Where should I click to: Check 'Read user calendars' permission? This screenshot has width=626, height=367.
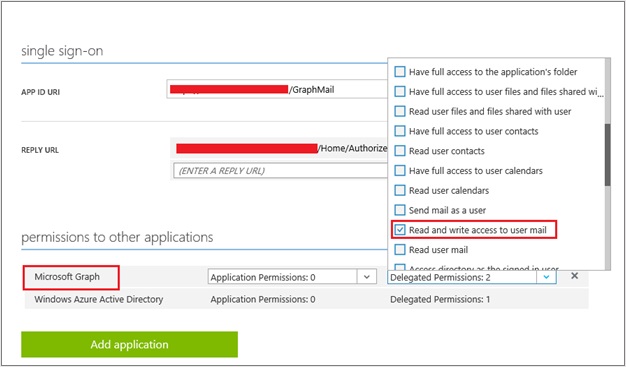click(x=400, y=190)
